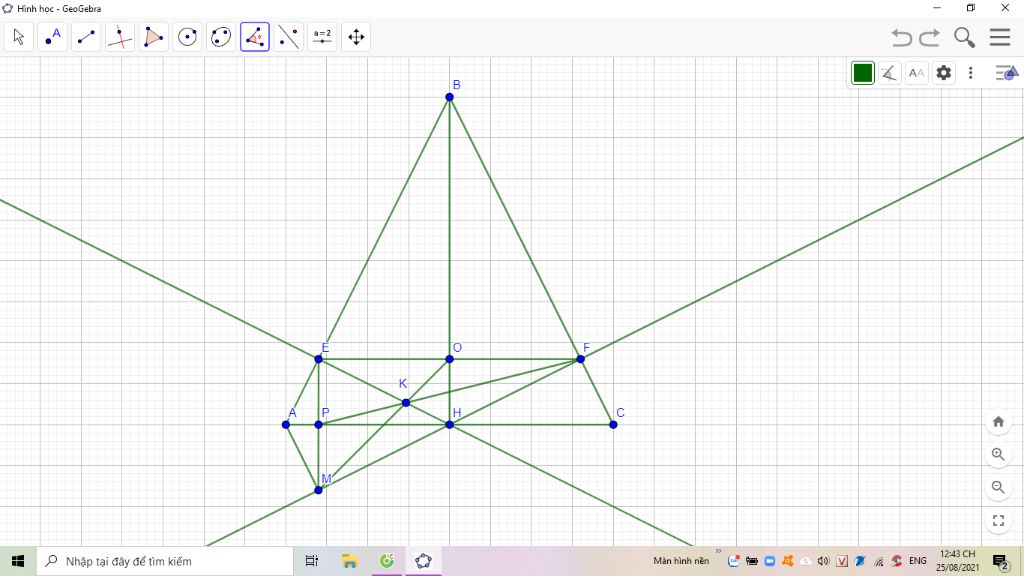This screenshot has width=1024, height=576.
Task: Open the Wi-Fi network tray icon
Action: 879,561
